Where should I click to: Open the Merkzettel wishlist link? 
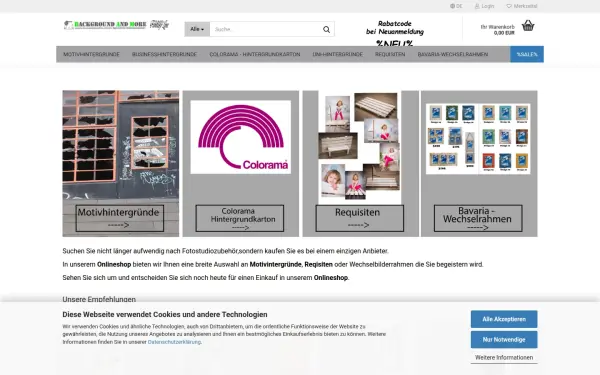coord(525,6)
